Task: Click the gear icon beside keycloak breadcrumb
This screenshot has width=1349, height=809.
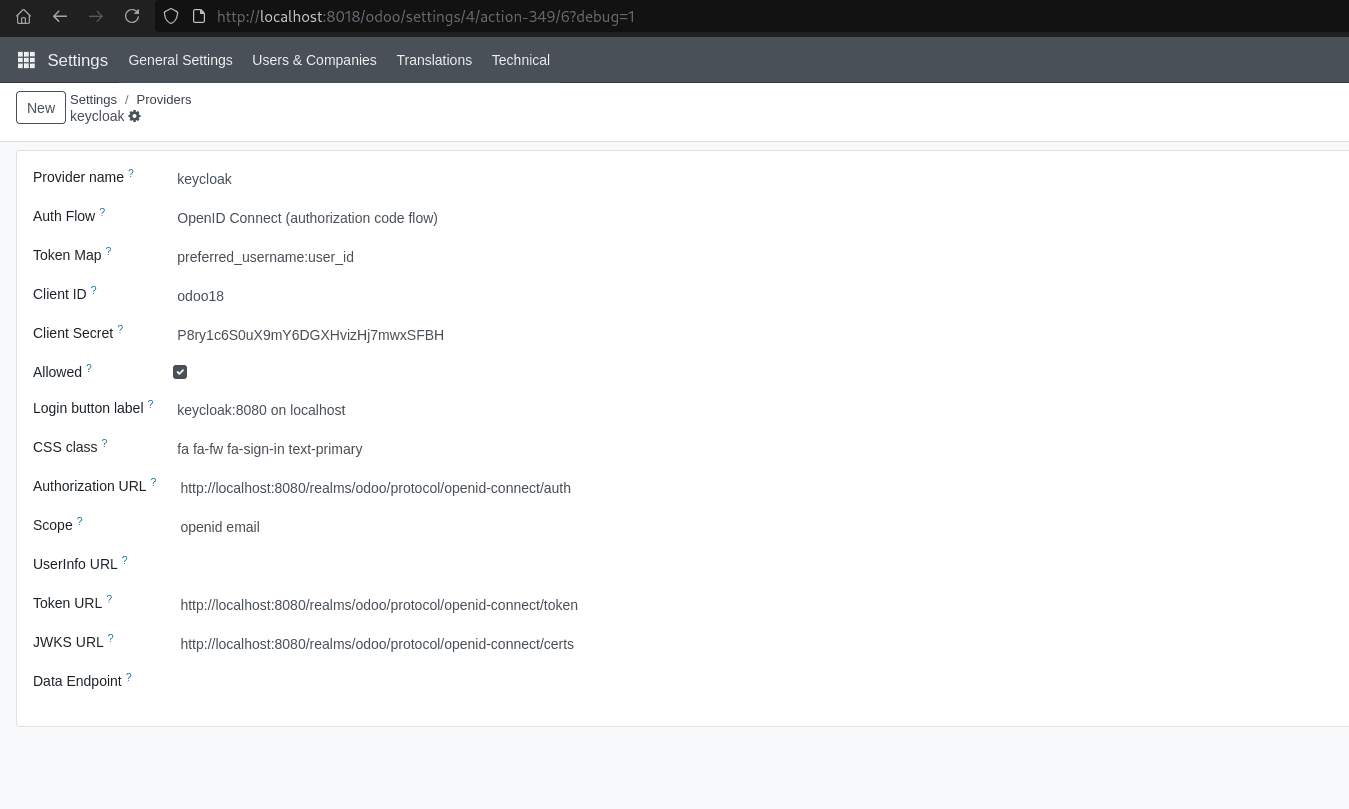Action: point(135,116)
